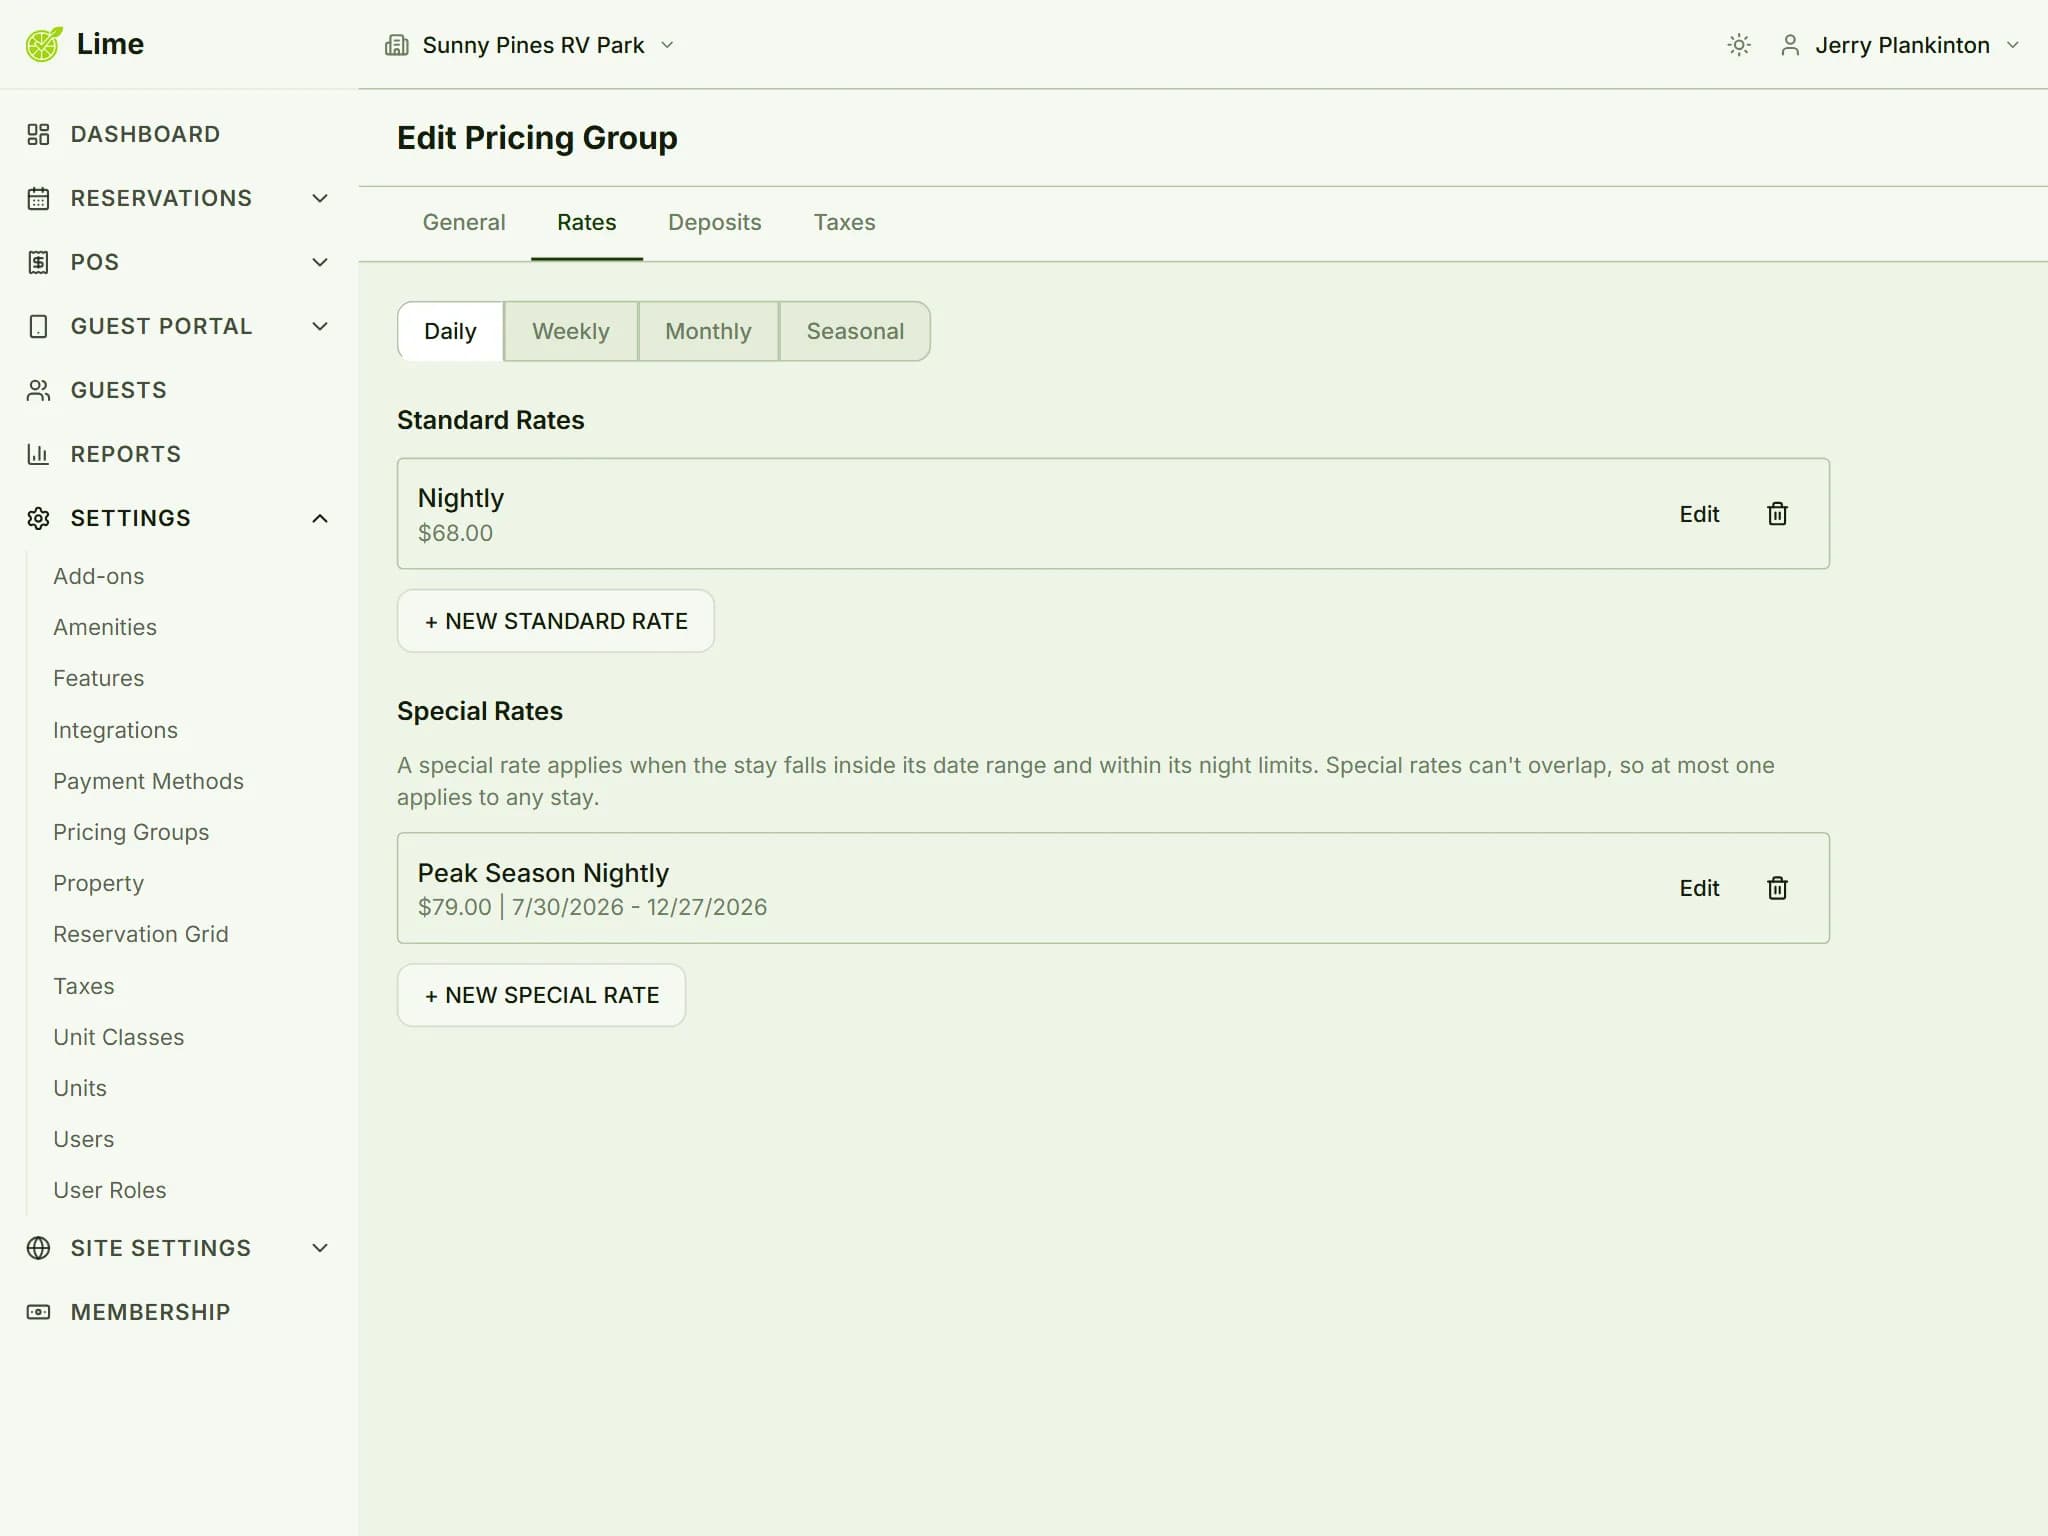Delete the Nightly standard rate
The height and width of the screenshot is (1536, 2048).
[x=1777, y=514]
